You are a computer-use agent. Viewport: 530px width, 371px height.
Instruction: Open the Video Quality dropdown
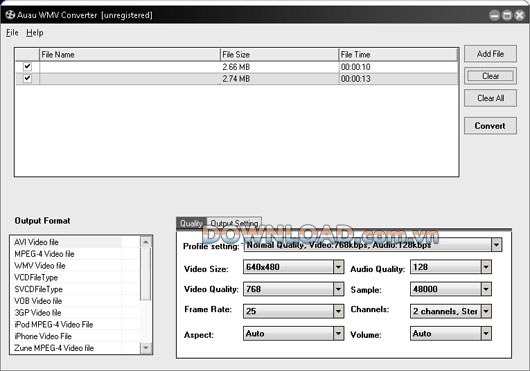click(x=338, y=289)
